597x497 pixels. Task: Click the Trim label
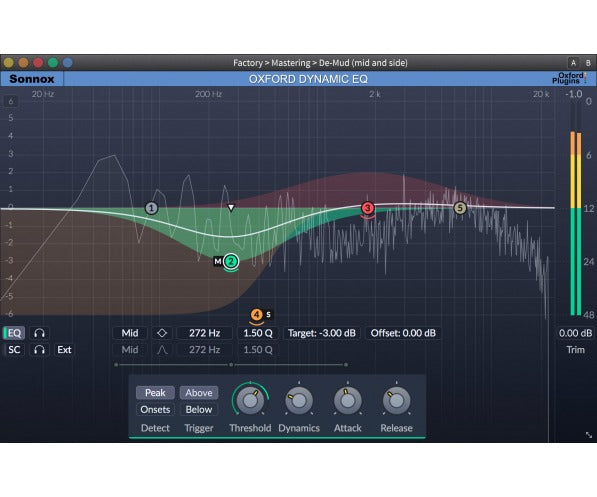[x=575, y=350]
